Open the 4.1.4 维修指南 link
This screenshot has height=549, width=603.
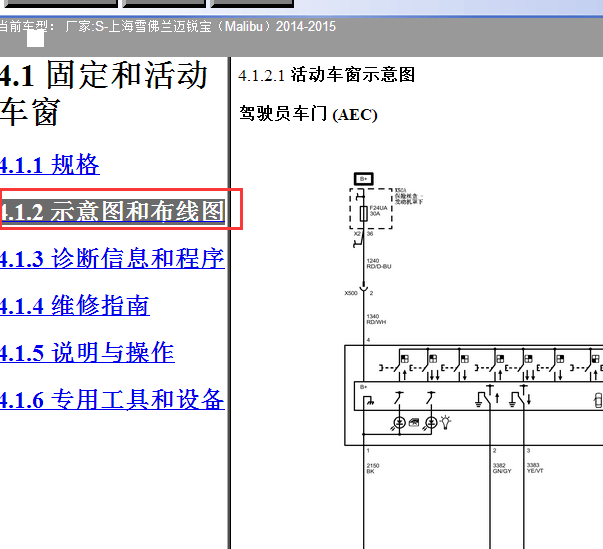tap(75, 305)
